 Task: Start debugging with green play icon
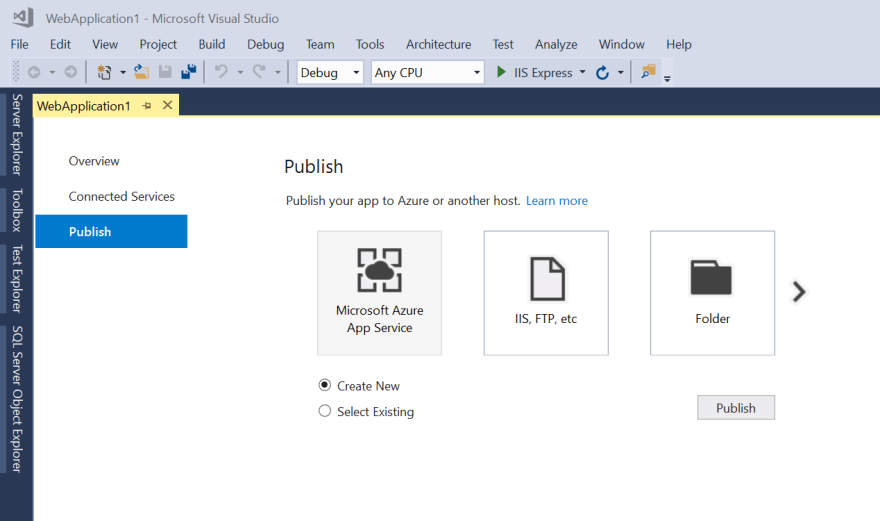501,72
